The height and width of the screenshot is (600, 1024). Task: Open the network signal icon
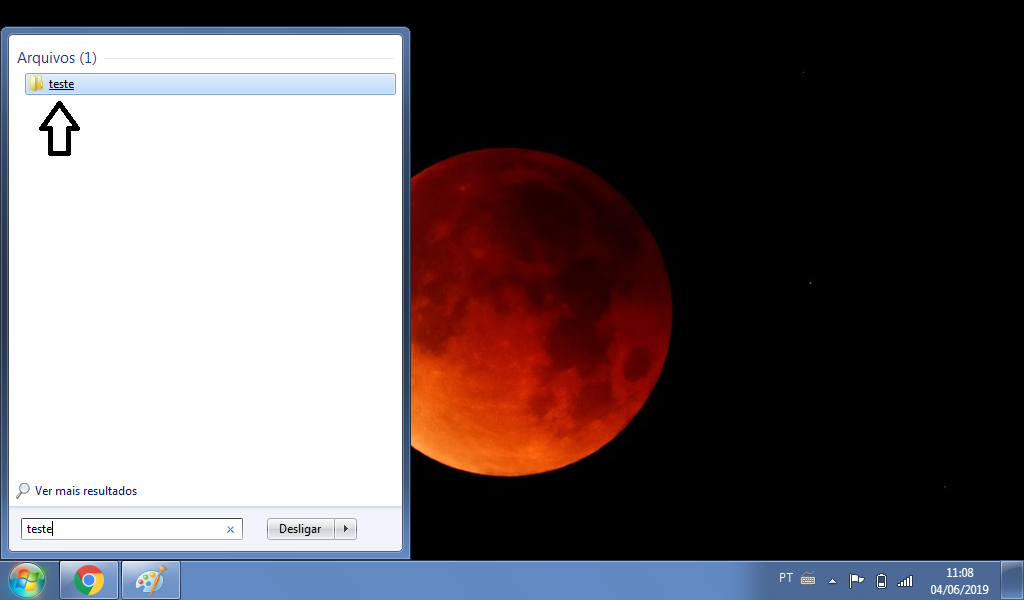pyautogui.click(x=905, y=580)
